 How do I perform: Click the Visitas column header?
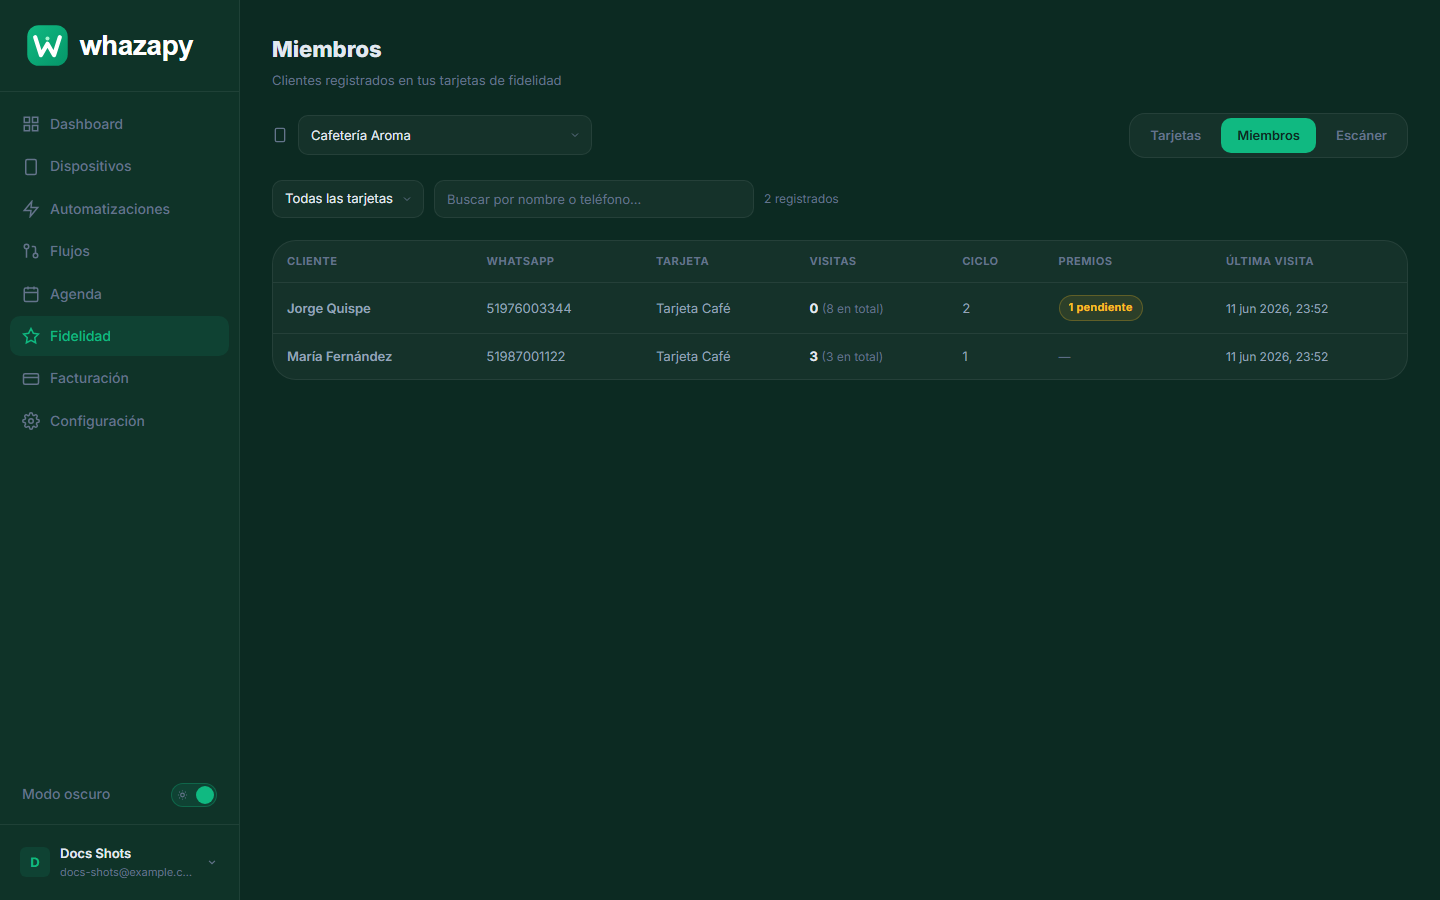tap(833, 261)
